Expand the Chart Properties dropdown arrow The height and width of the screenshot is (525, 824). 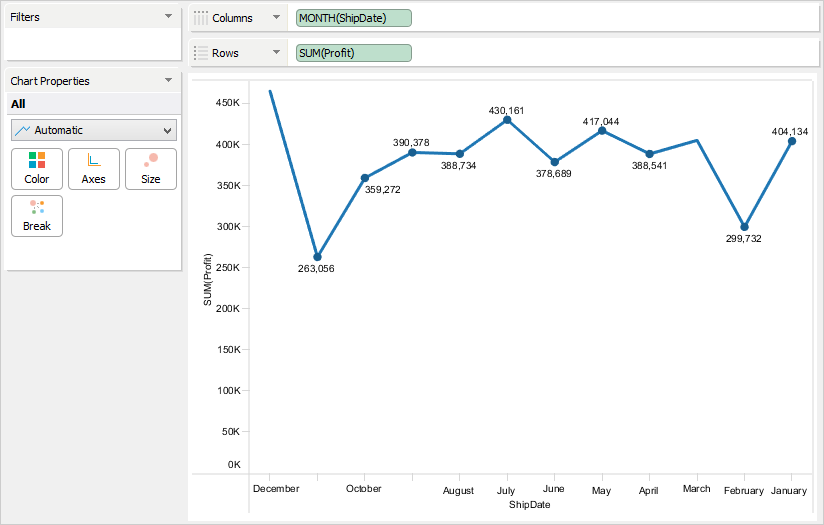(168, 81)
